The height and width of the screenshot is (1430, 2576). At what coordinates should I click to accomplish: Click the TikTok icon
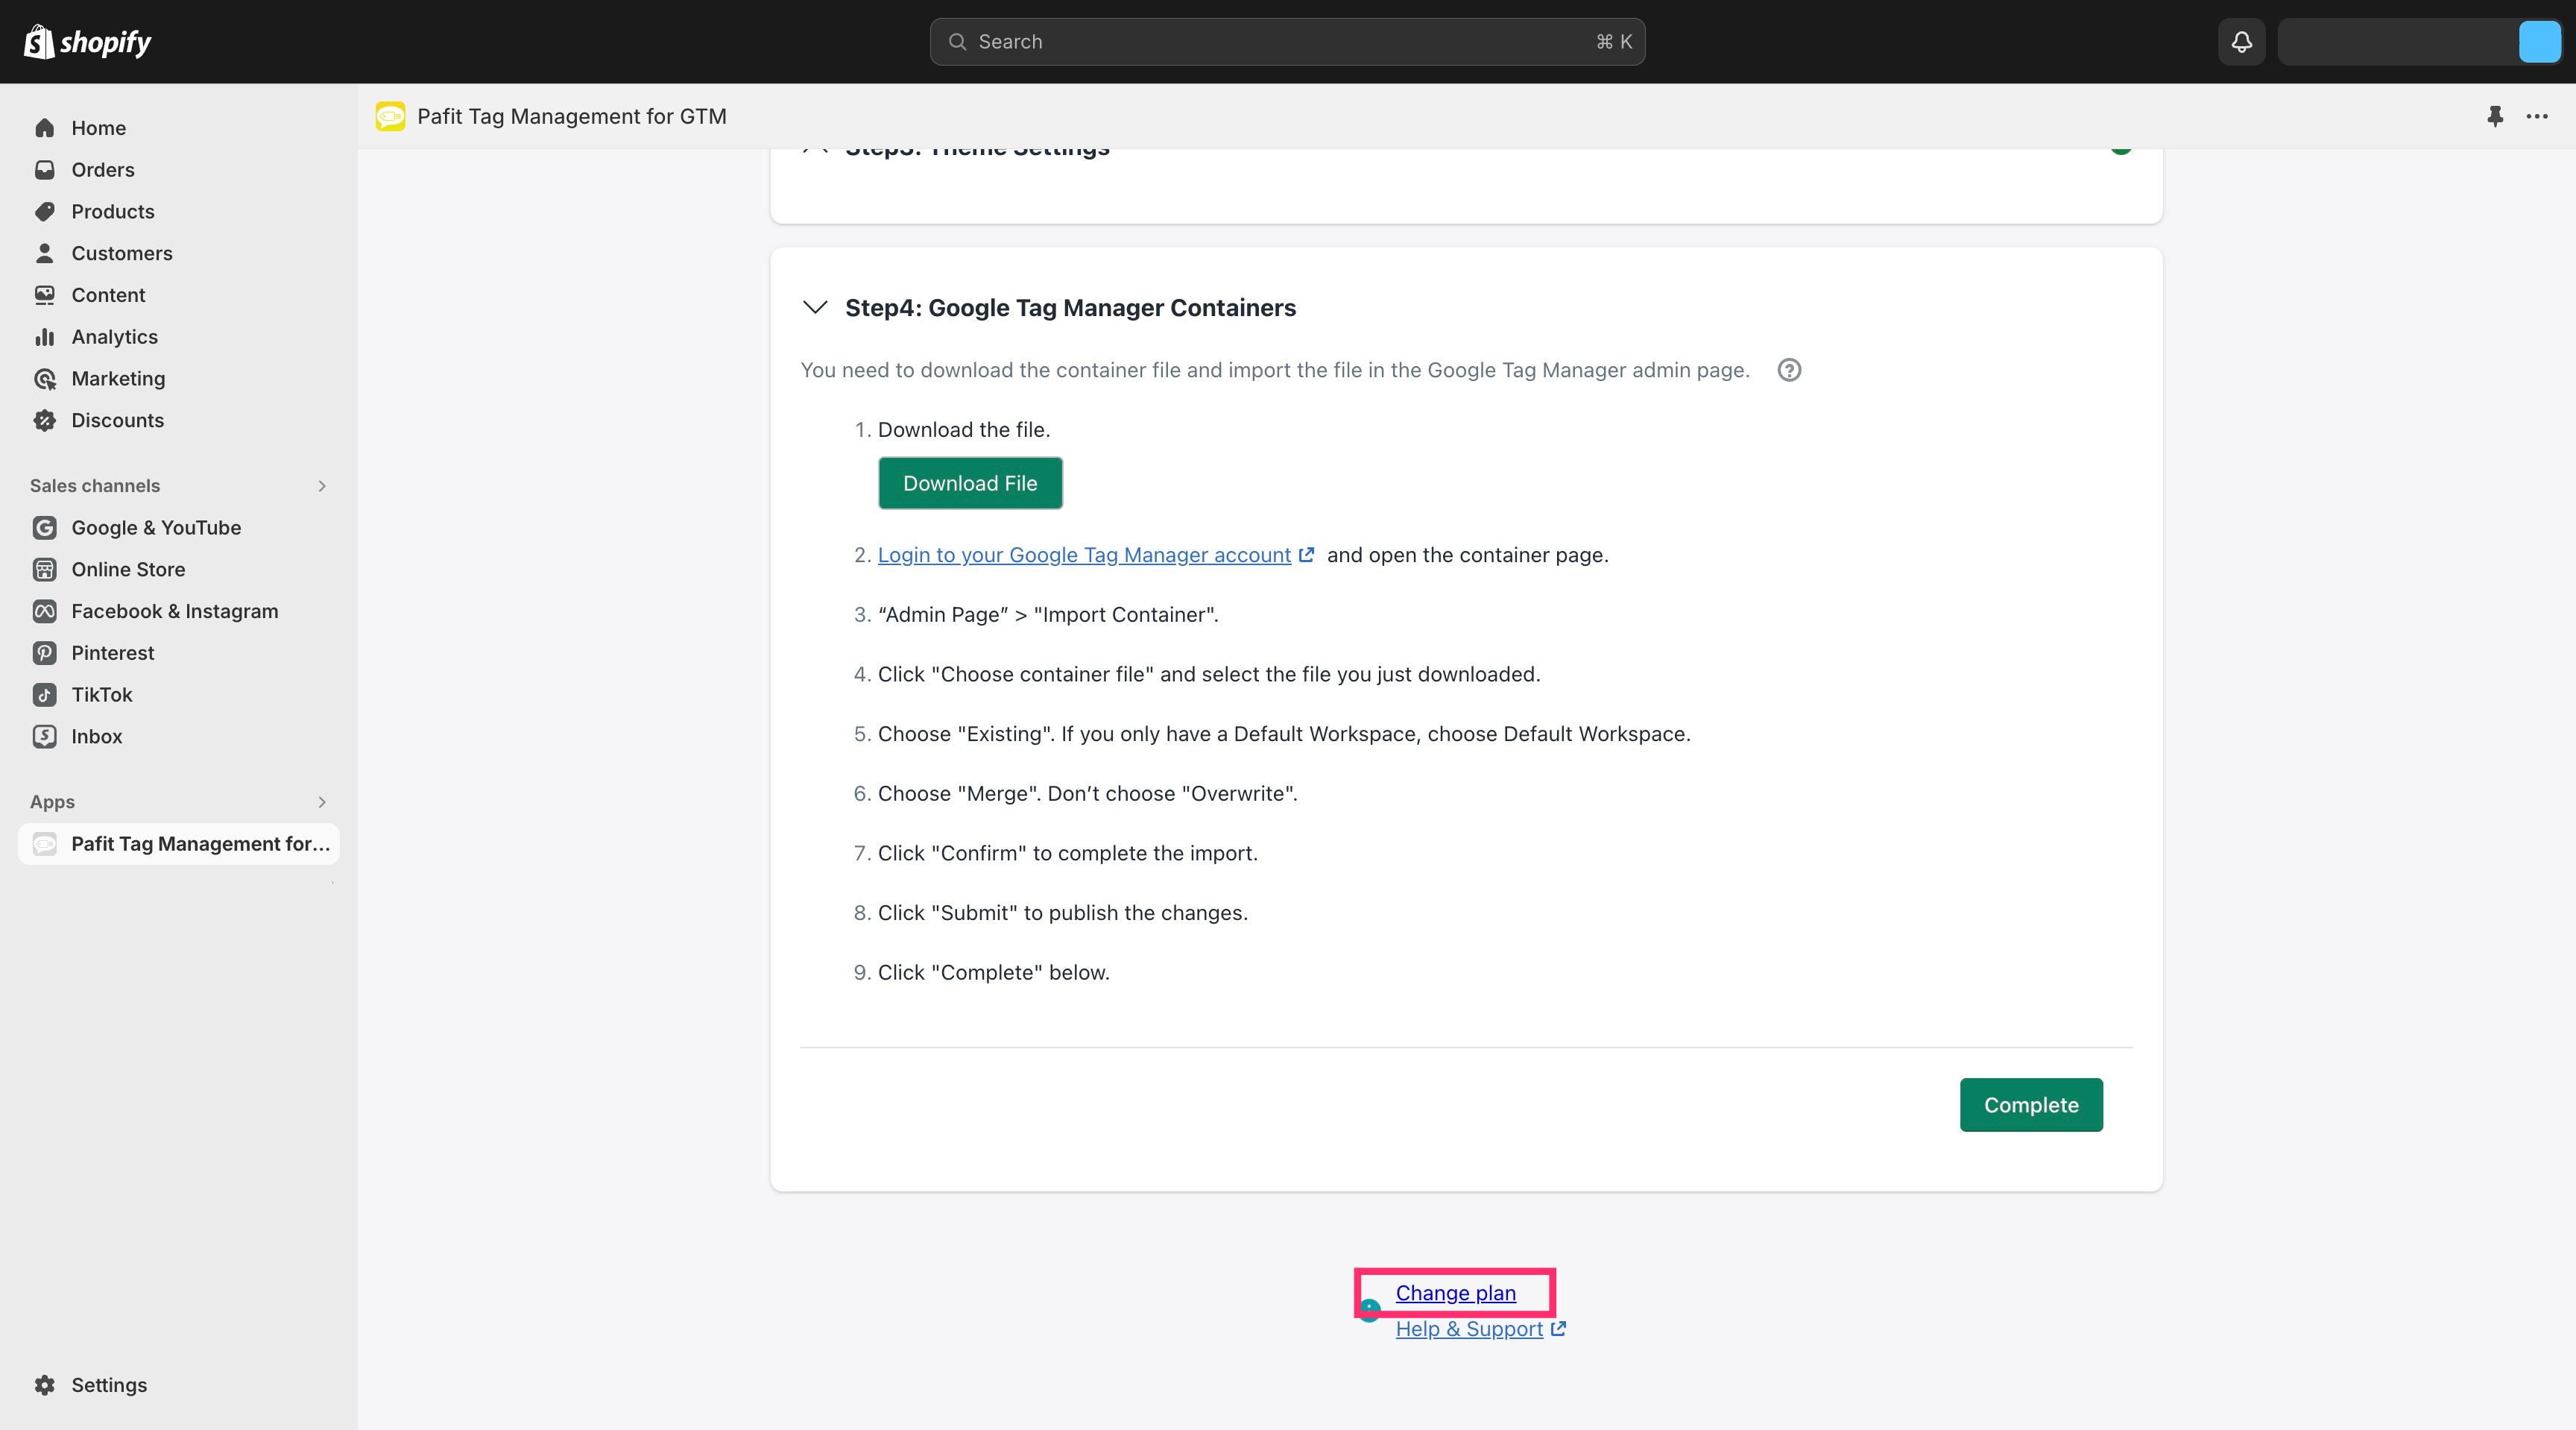44,694
